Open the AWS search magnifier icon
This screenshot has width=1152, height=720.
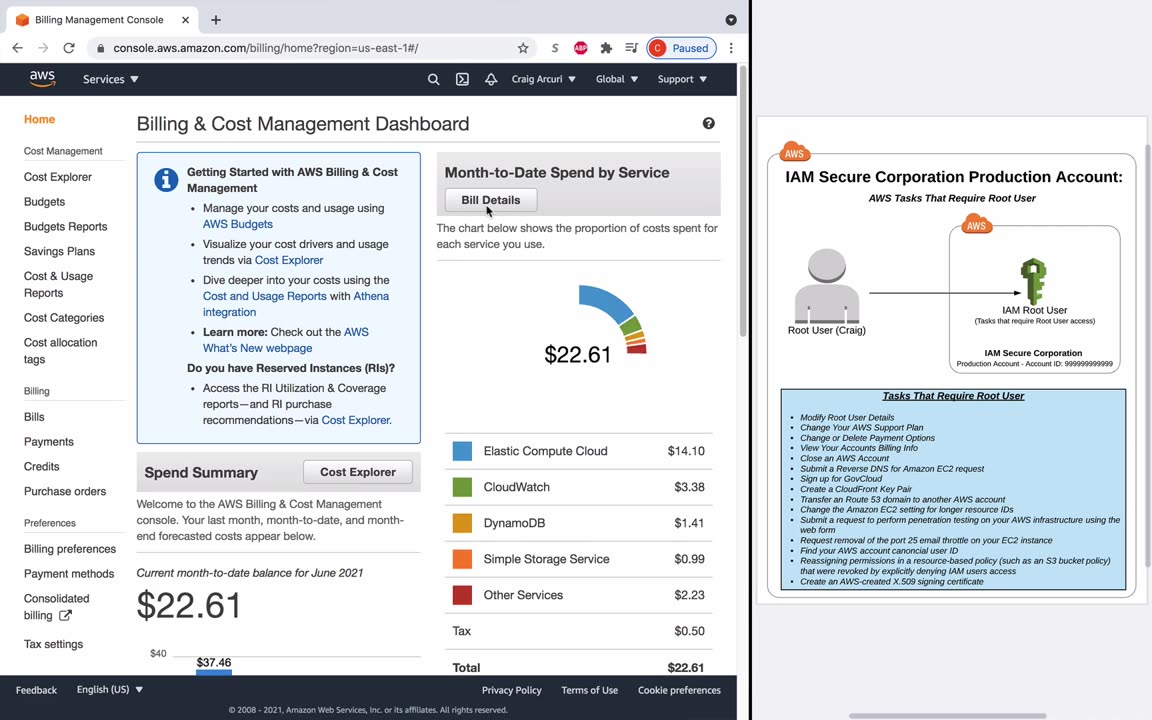433,79
